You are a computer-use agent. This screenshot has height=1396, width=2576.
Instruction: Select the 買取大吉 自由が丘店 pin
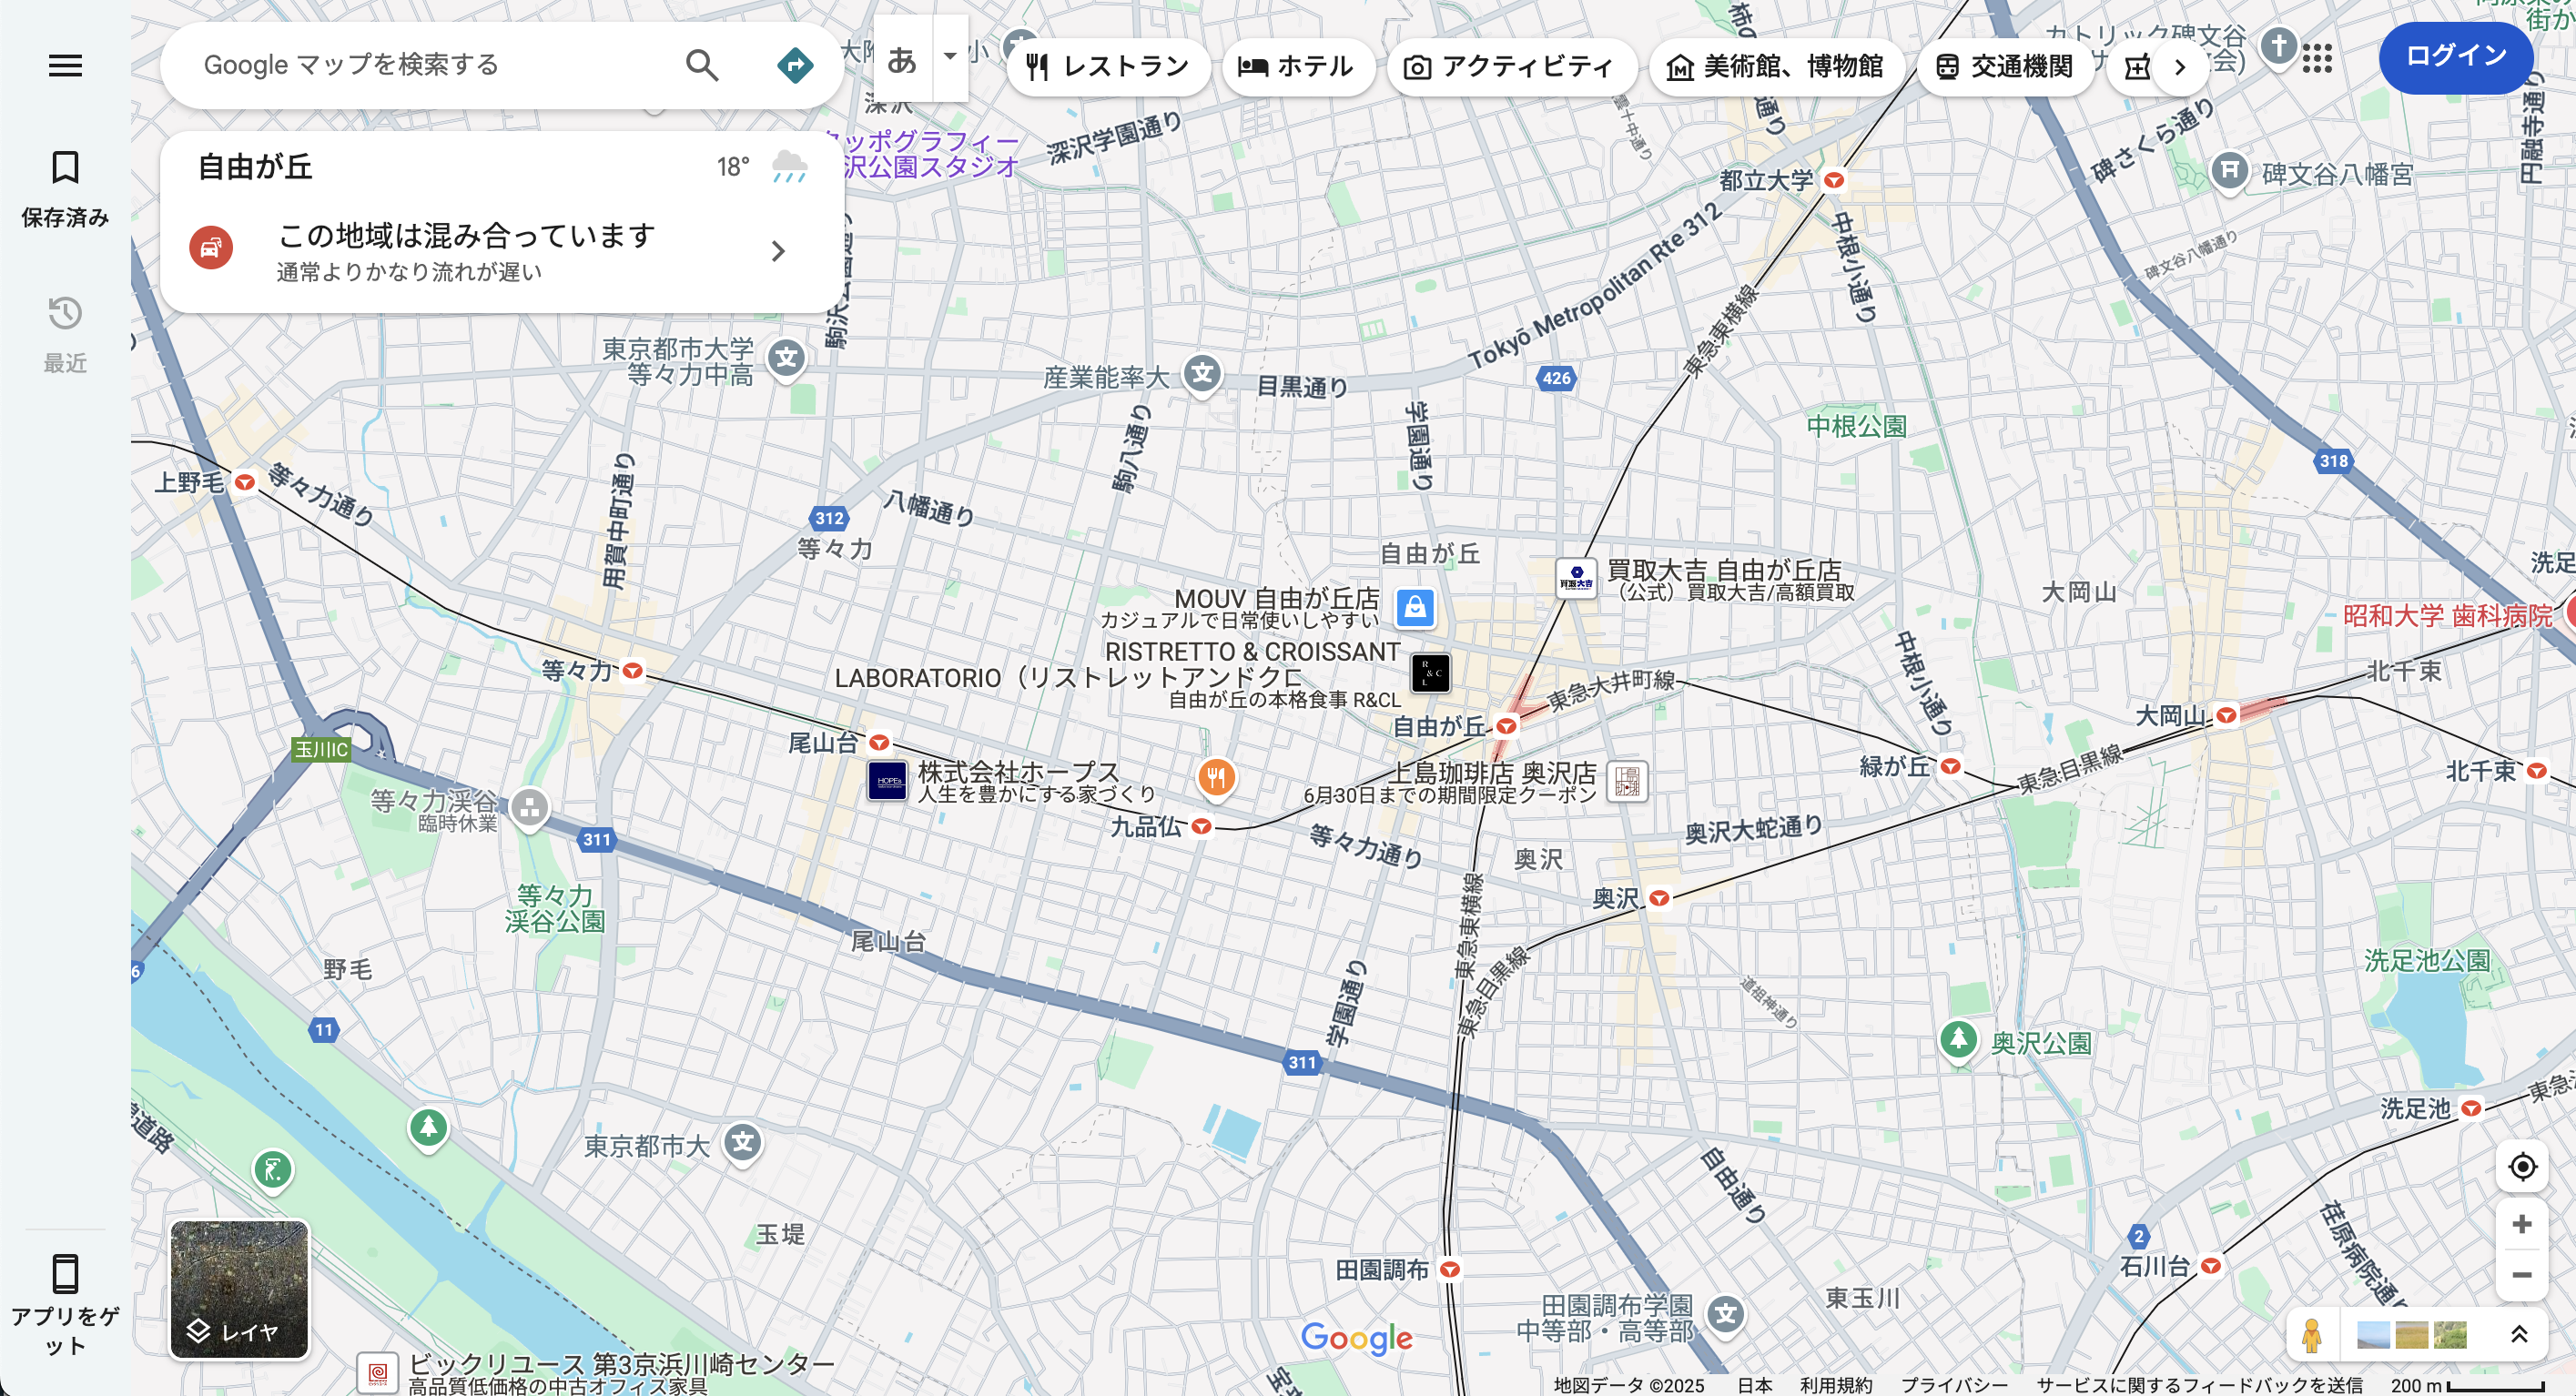1576,579
